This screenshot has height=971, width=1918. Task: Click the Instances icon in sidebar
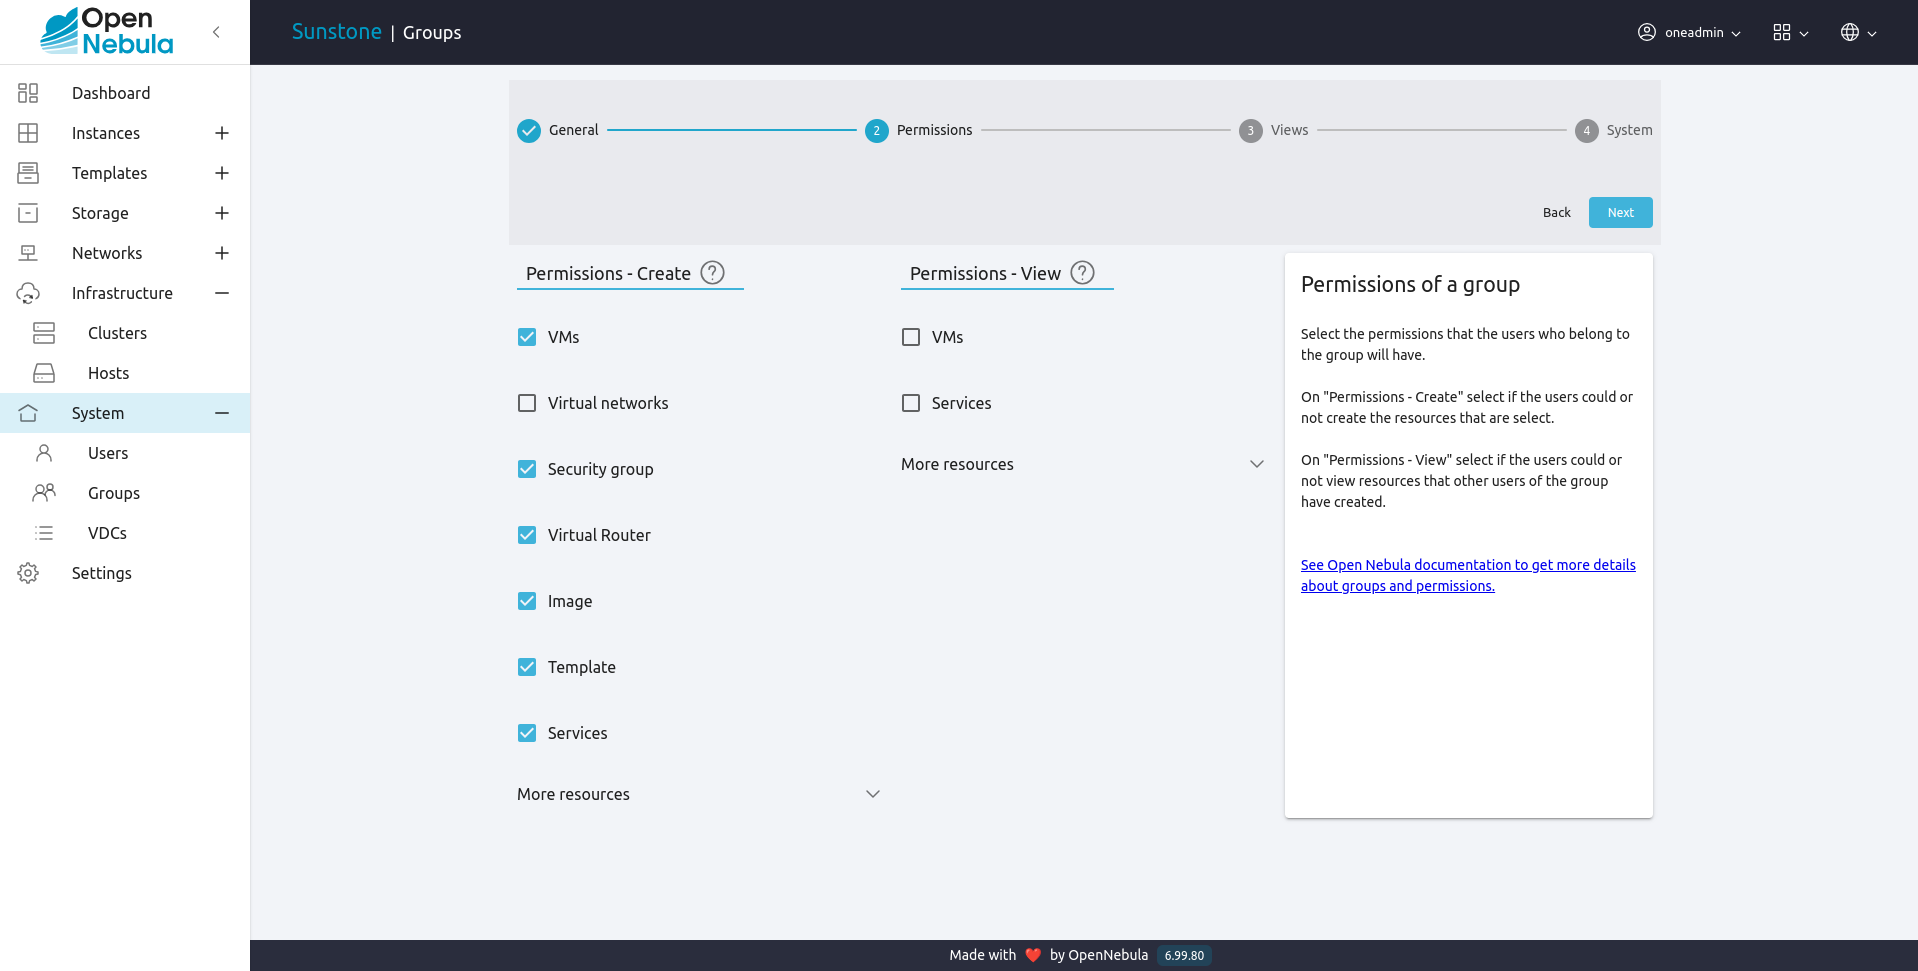click(x=28, y=133)
